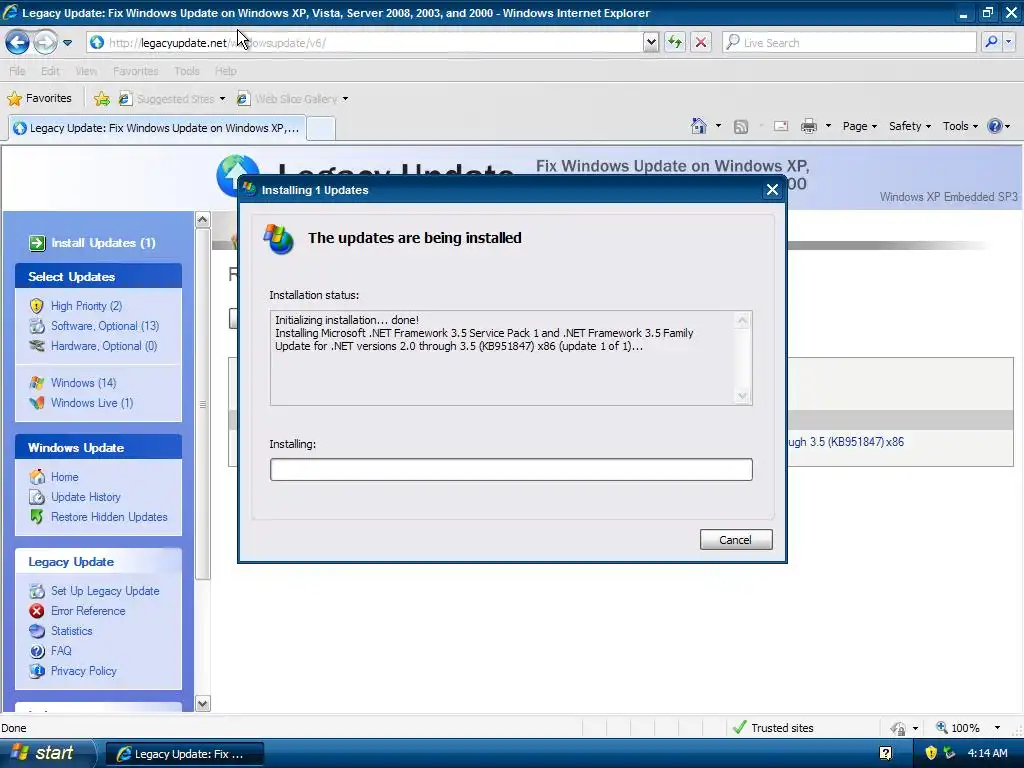This screenshot has width=1024, height=768.
Task: Click the Windows Start button
Action: pyautogui.click(x=48, y=753)
